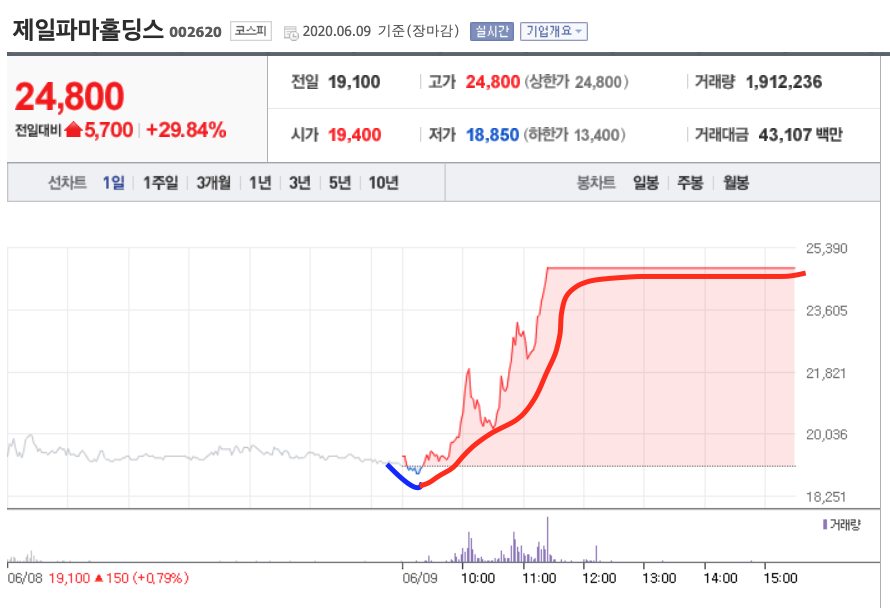Click the 25,390 y-axis label

point(826,248)
